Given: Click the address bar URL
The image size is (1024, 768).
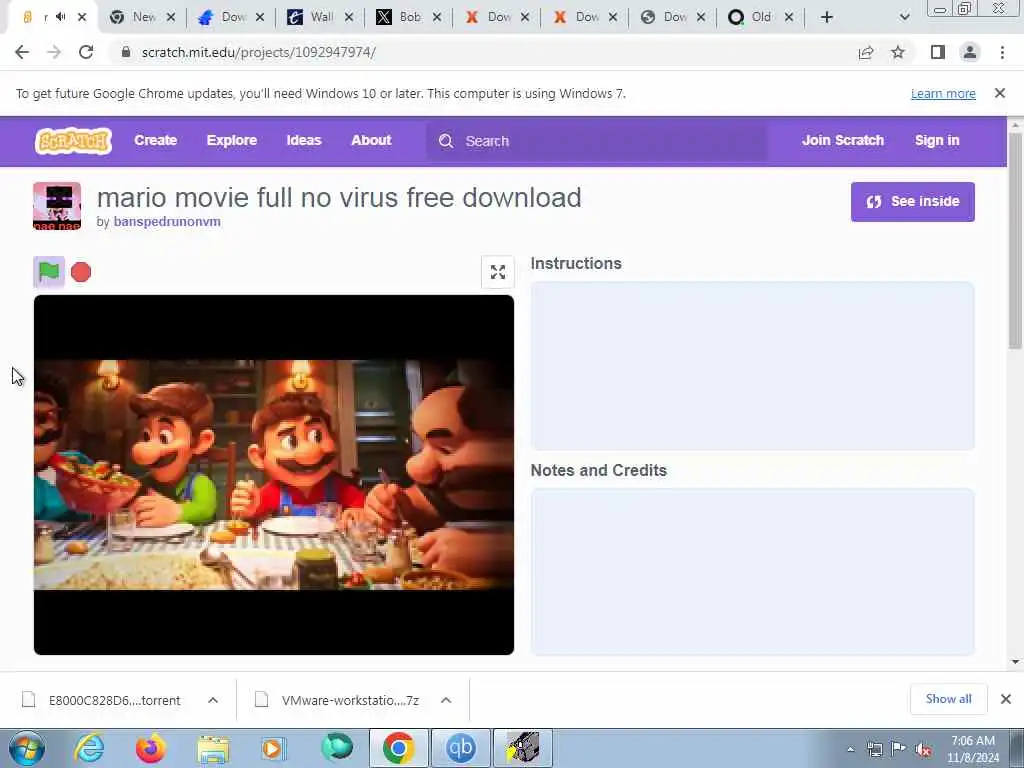Looking at the screenshot, I should [259, 52].
